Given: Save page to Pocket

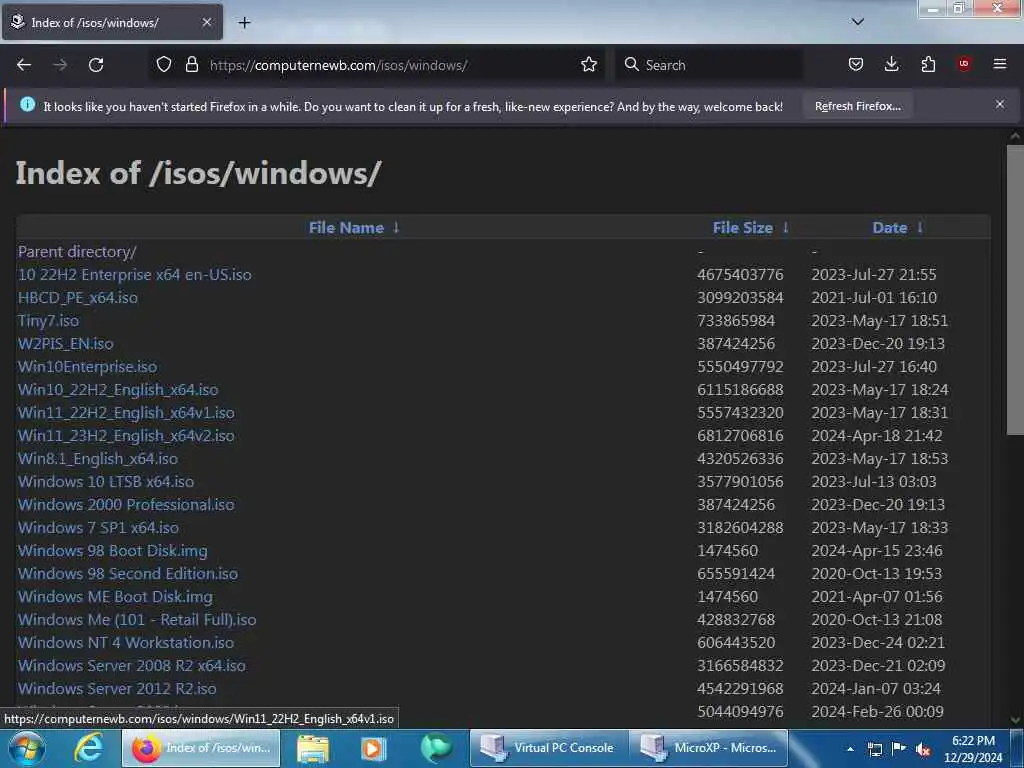Looking at the screenshot, I should point(856,64).
